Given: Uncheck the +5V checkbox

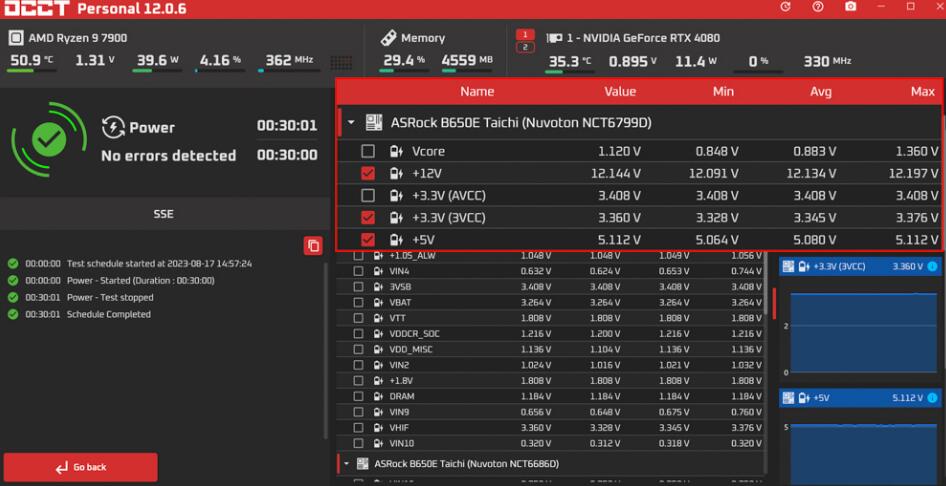Looking at the screenshot, I should click(x=367, y=240).
